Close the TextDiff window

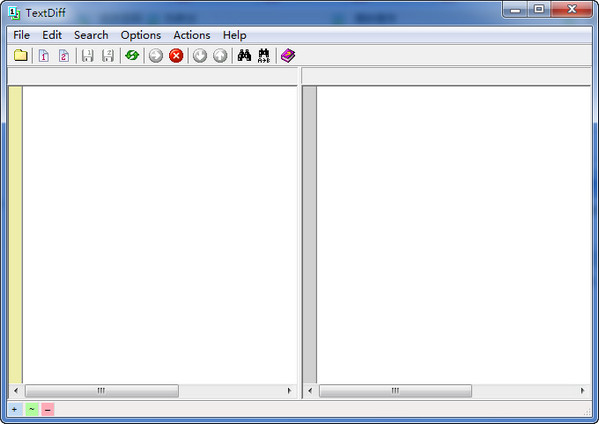tap(572, 10)
